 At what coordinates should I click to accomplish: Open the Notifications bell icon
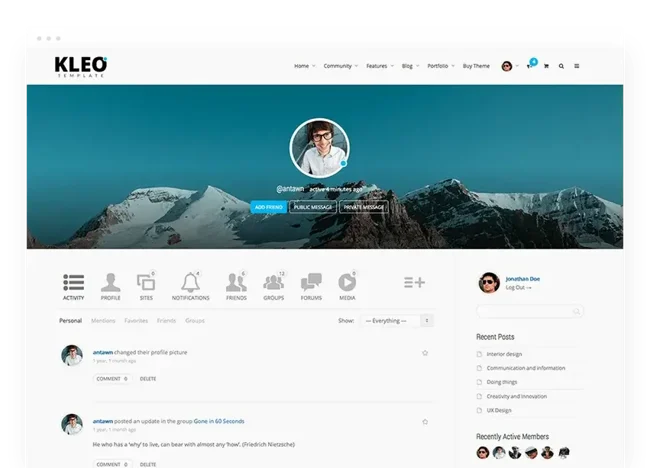tap(190, 284)
